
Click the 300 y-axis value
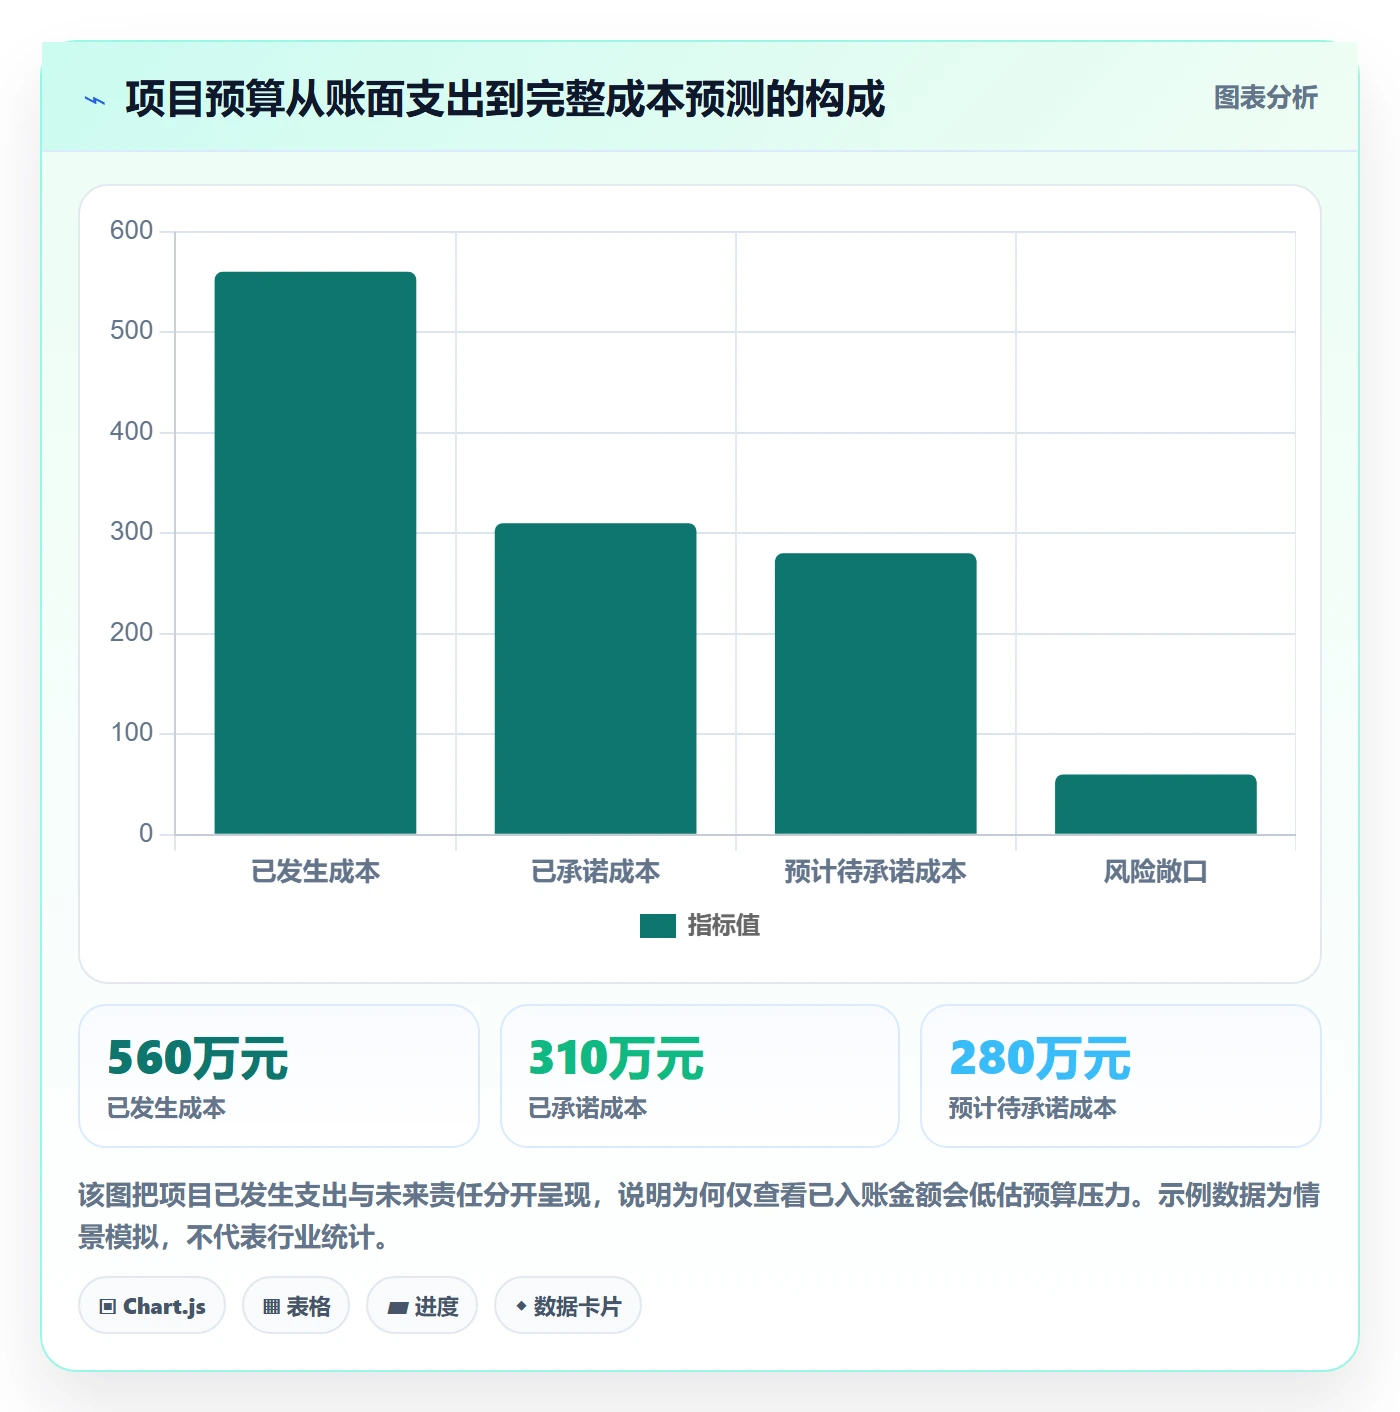[x=131, y=532]
